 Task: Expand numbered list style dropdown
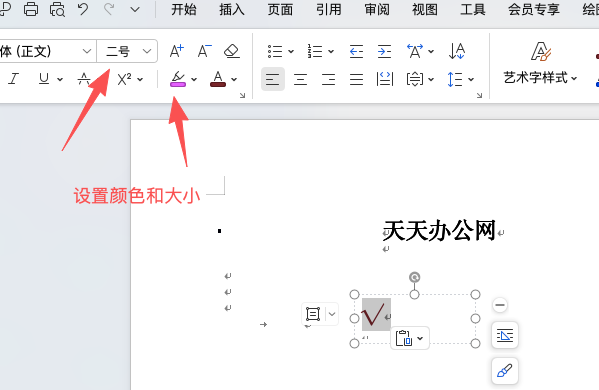click(331, 51)
